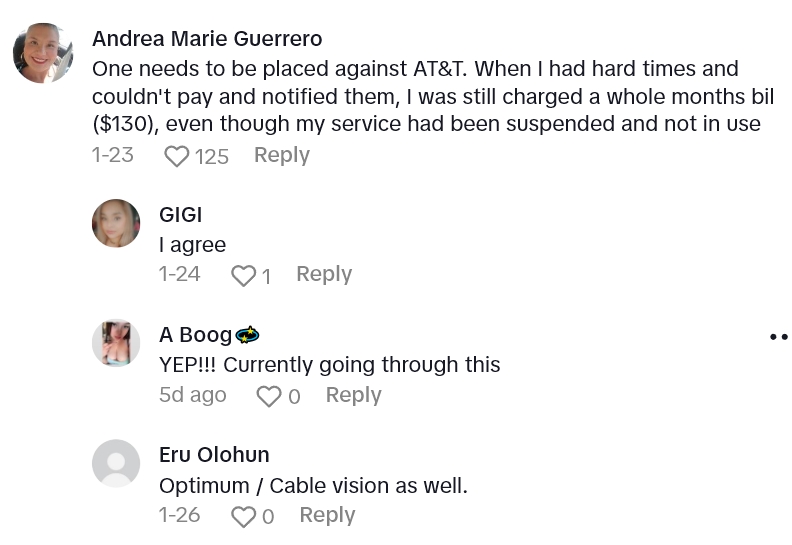
Task: Open A Boog's avatar
Action: pyautogui.click(x=116, y=343)
